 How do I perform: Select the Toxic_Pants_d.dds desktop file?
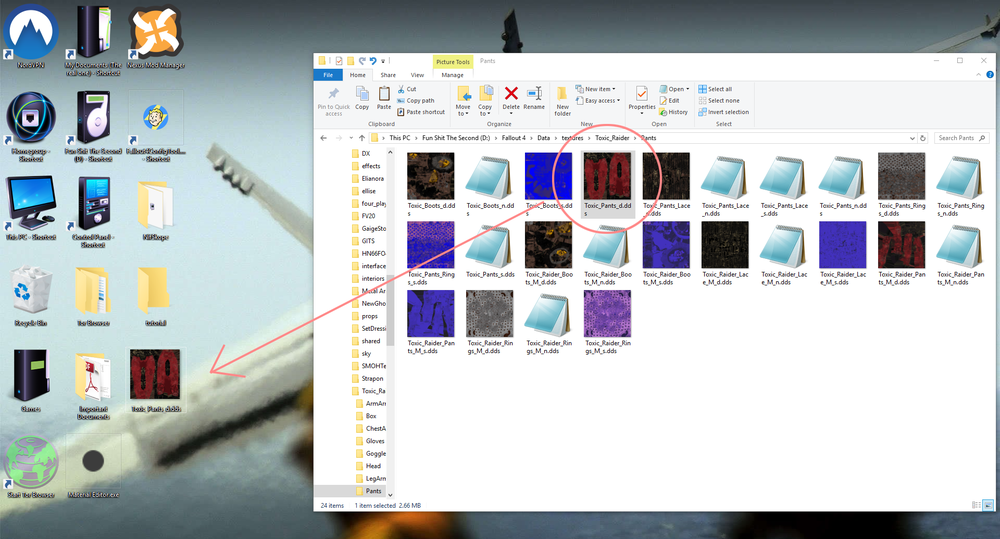156,380
